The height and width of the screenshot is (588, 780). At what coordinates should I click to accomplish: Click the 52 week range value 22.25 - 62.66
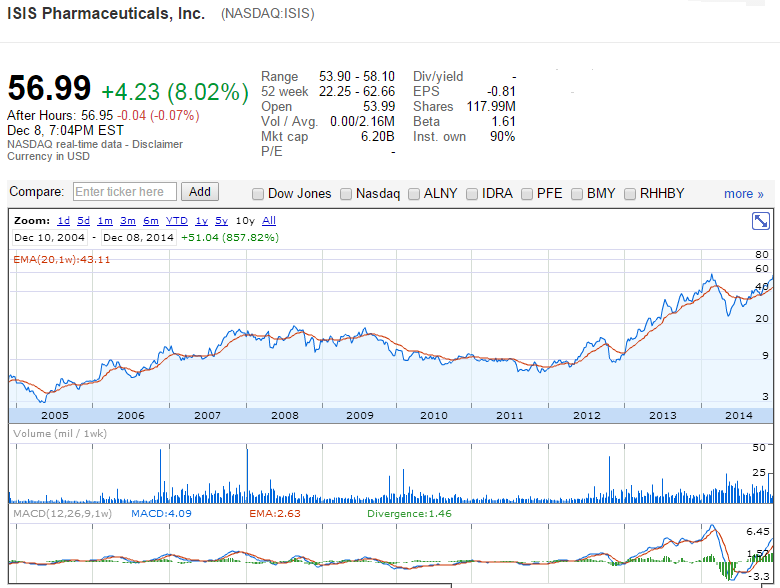(x=357, y=92)
